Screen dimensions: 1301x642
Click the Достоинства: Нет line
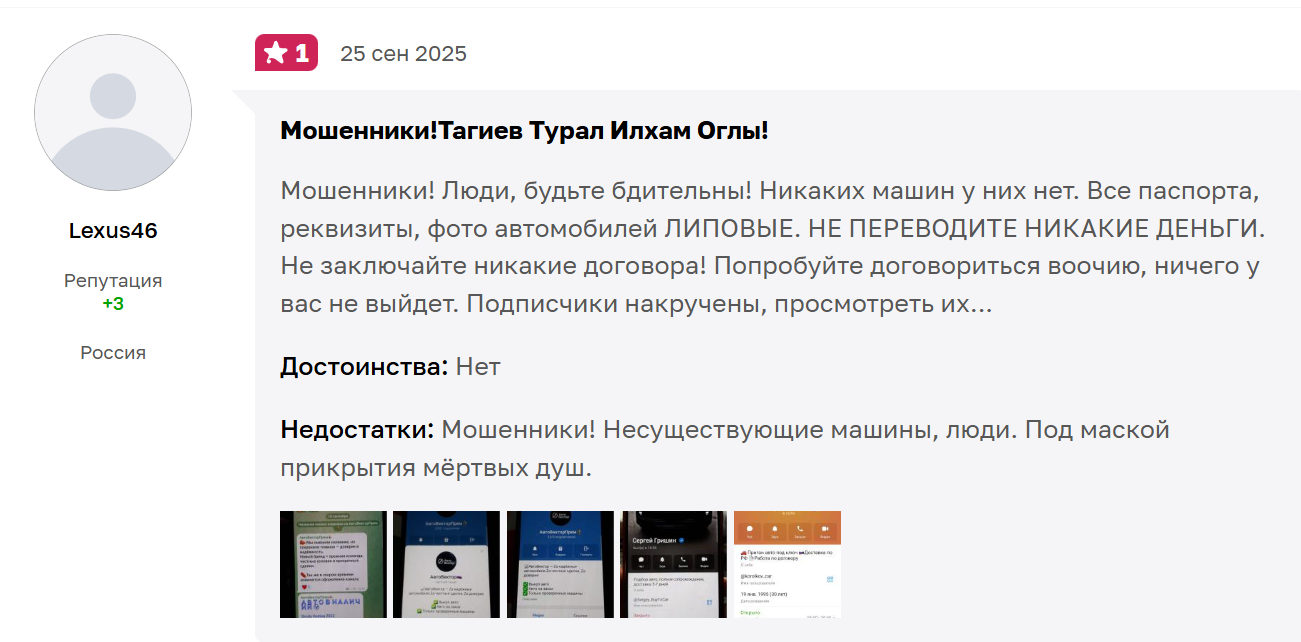tap(390, 367)
